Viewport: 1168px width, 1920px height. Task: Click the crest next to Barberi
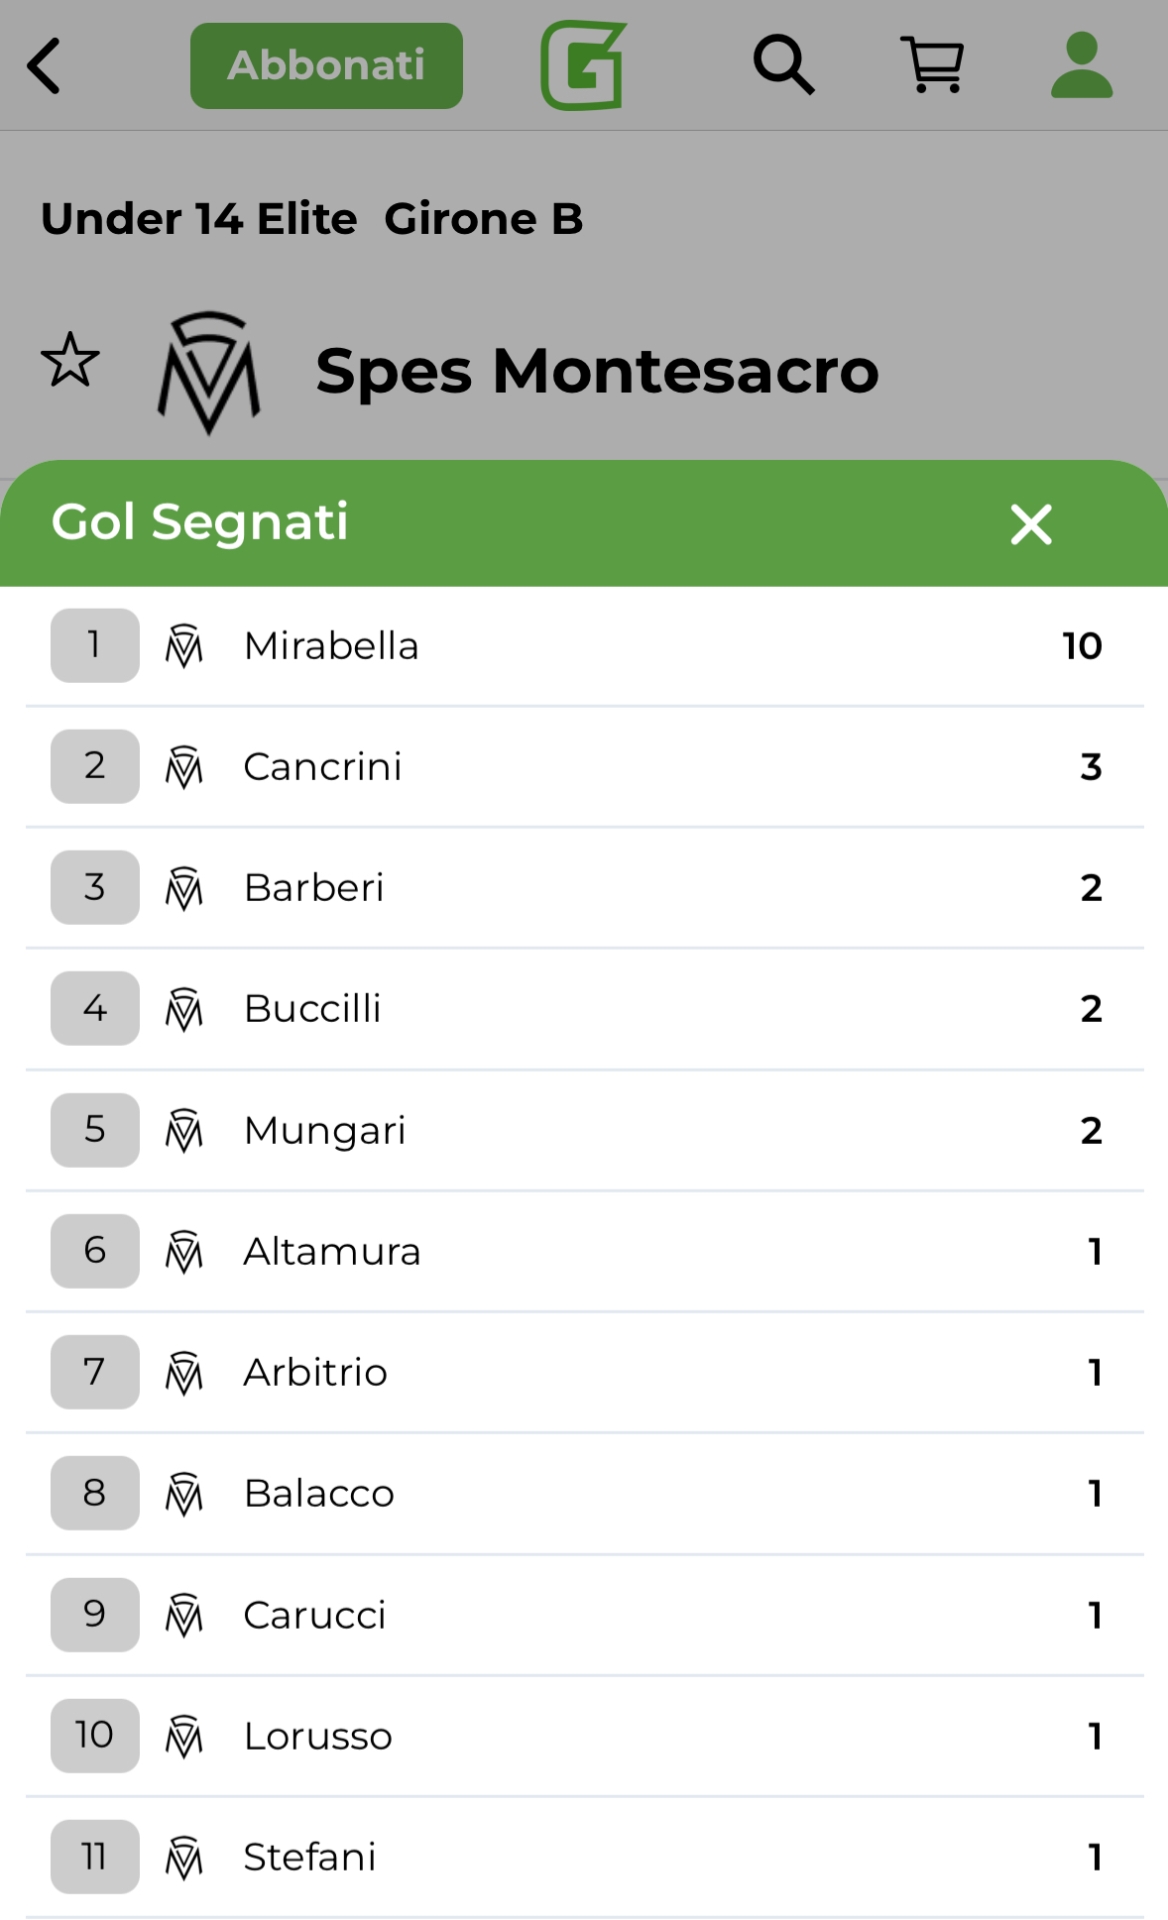tap(184, 888)
